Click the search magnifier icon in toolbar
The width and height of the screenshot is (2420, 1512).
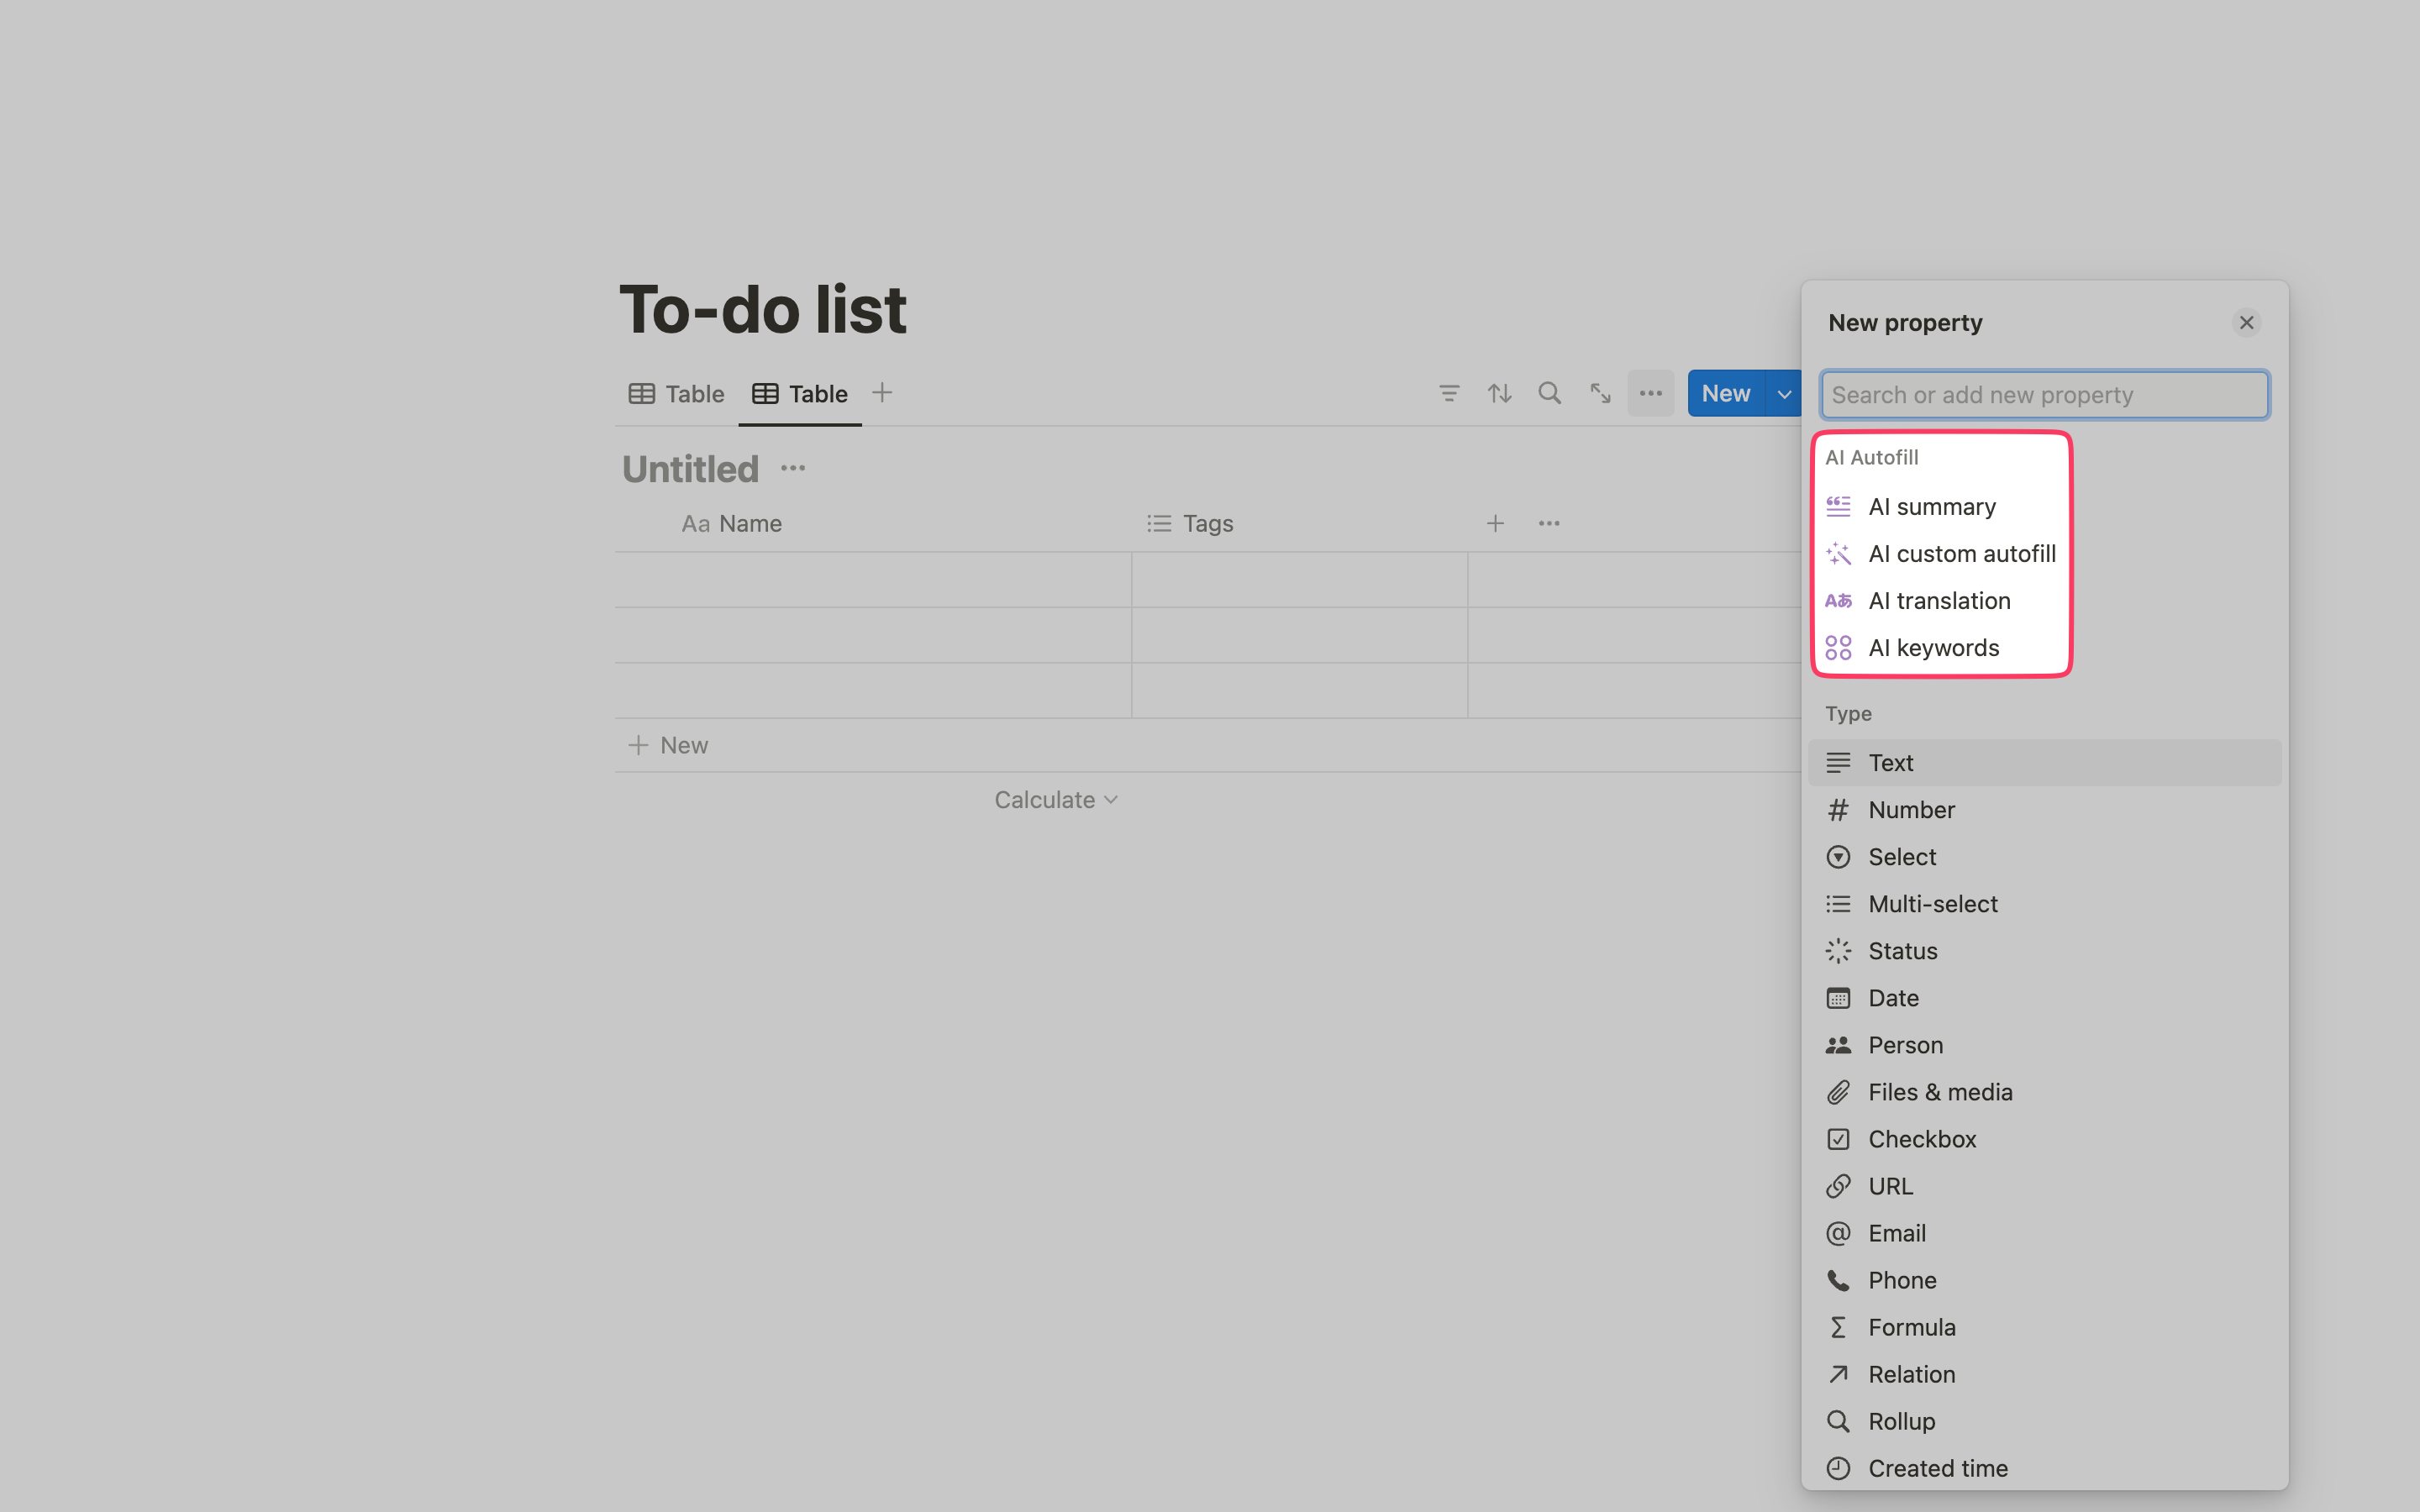(x=1549, y=393)
